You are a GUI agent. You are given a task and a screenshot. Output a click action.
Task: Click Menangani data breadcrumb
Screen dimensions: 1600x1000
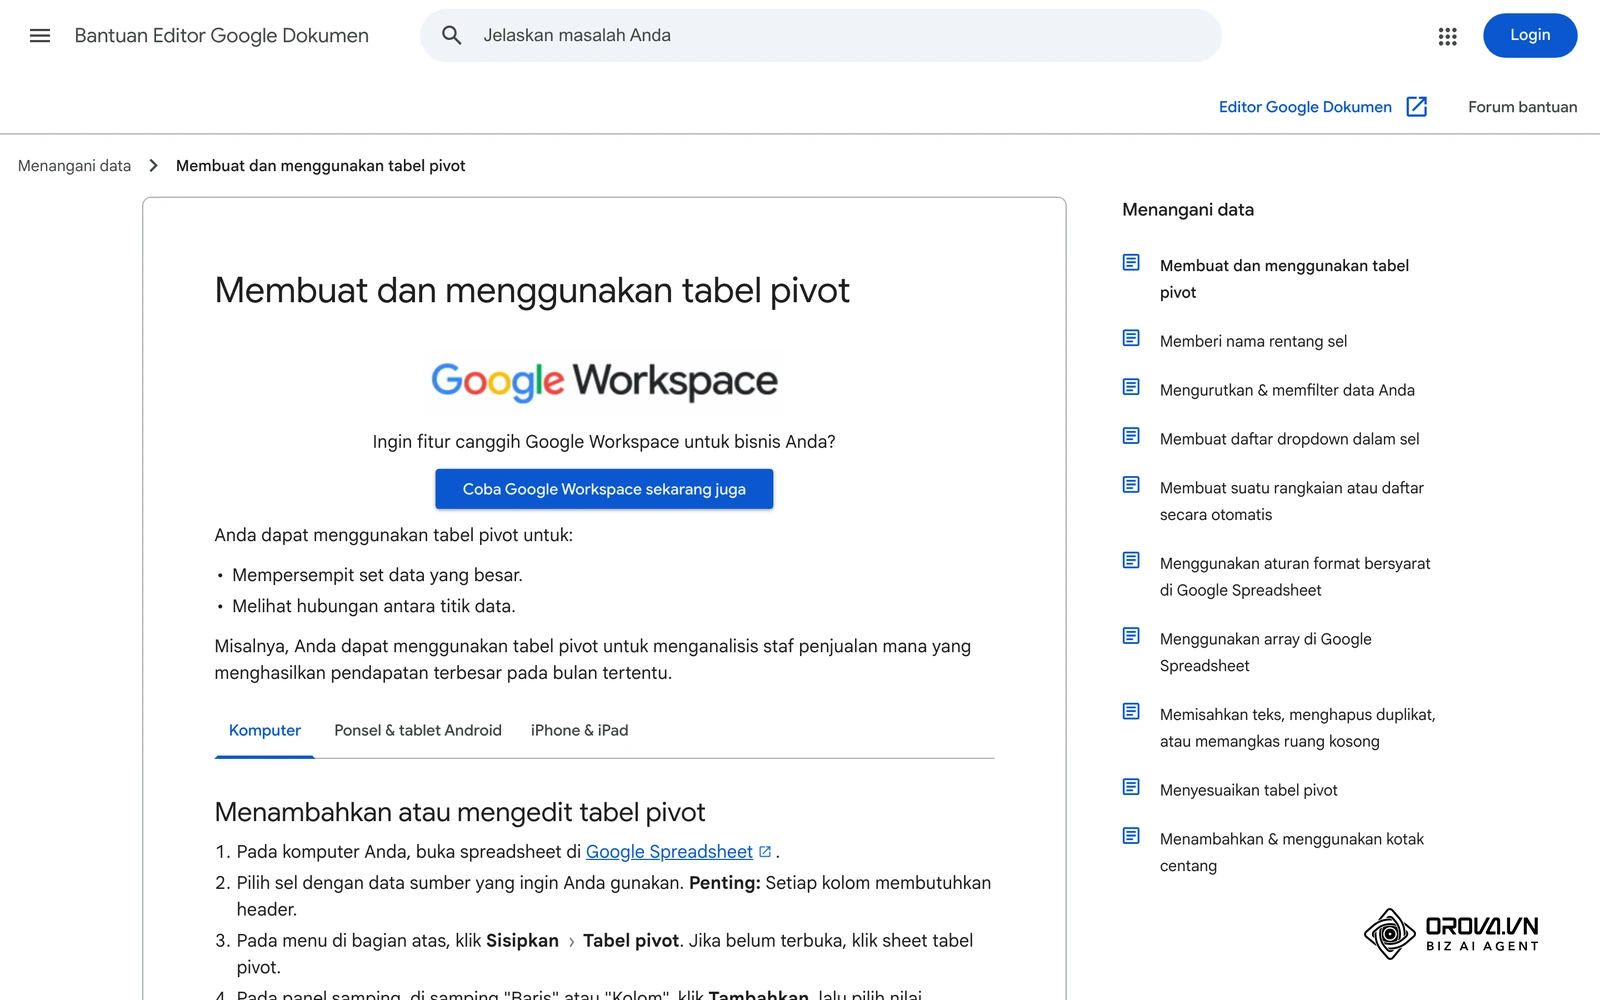point(74,166)
